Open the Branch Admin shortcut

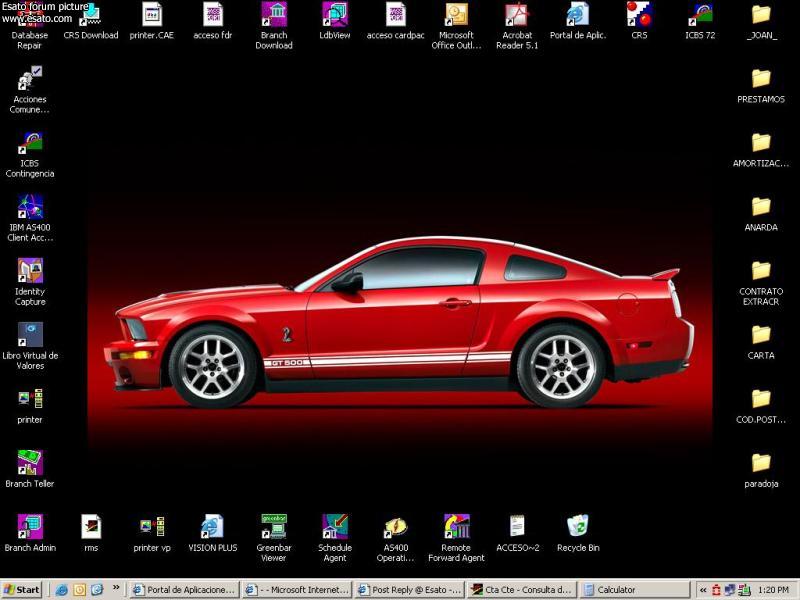coord(30,533)
